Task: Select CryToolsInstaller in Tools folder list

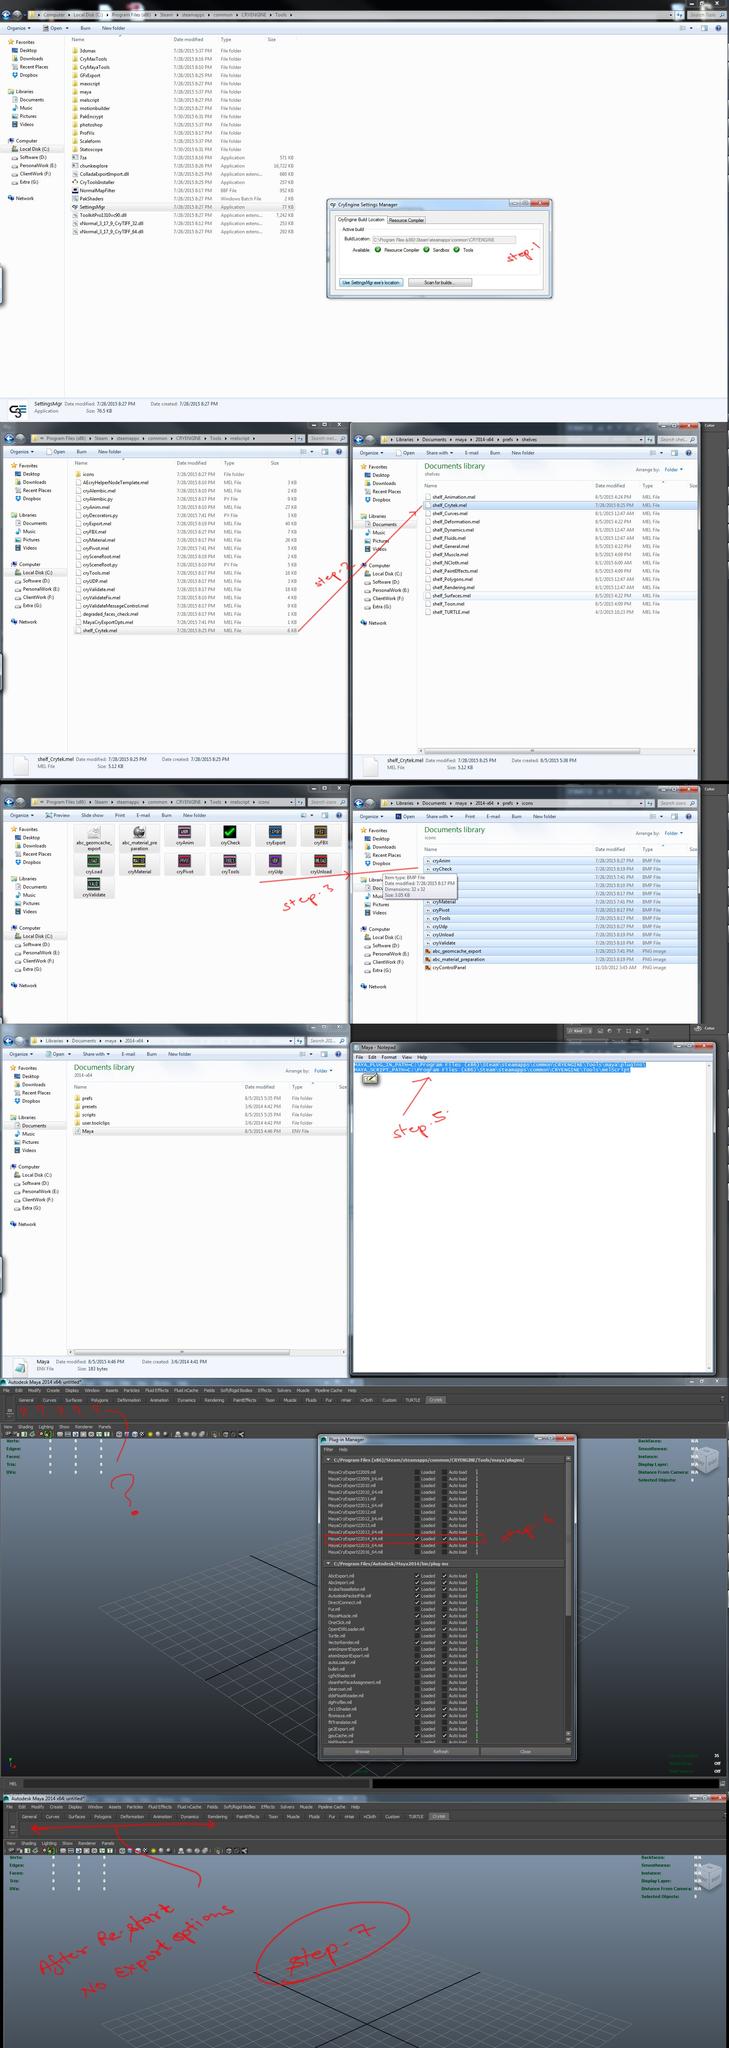Action: click(x=98, y=182)
